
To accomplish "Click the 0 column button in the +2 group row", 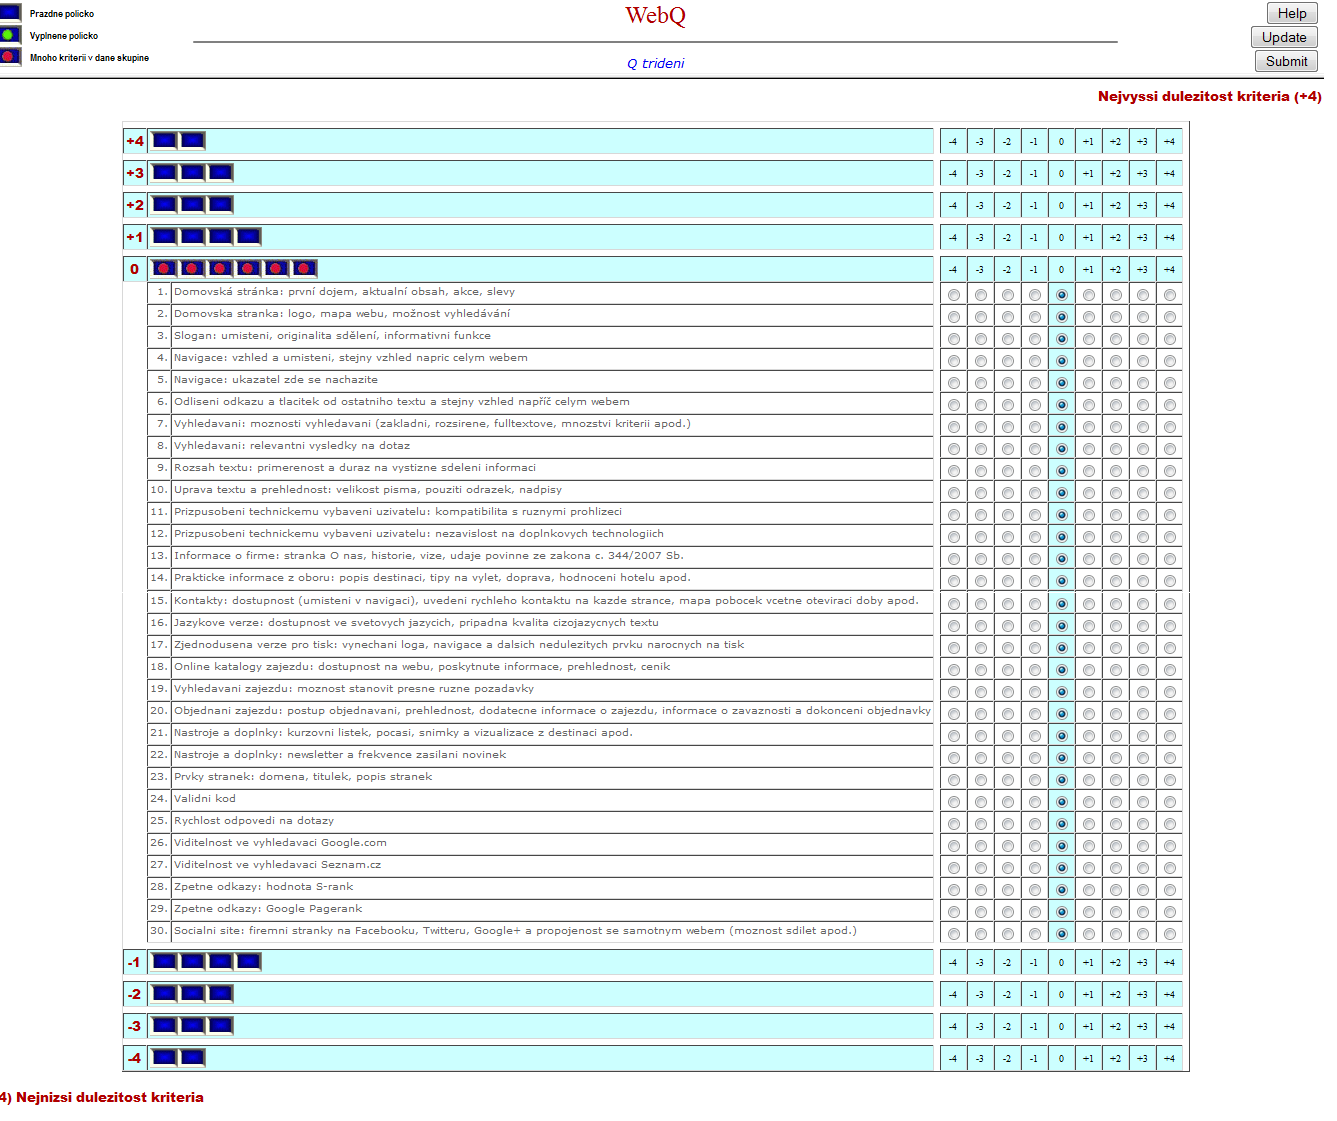I will pyautogui.click(x=1061, y=205).
